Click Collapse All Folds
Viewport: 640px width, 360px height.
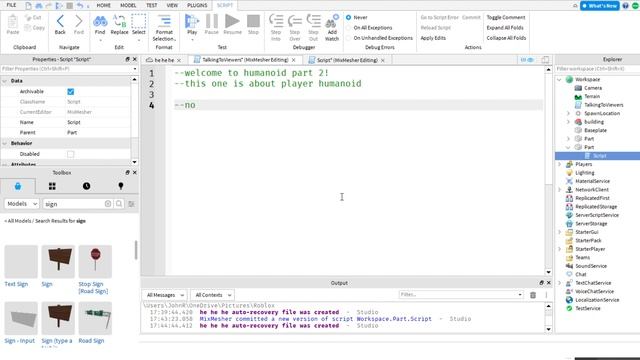click(506, 38)
